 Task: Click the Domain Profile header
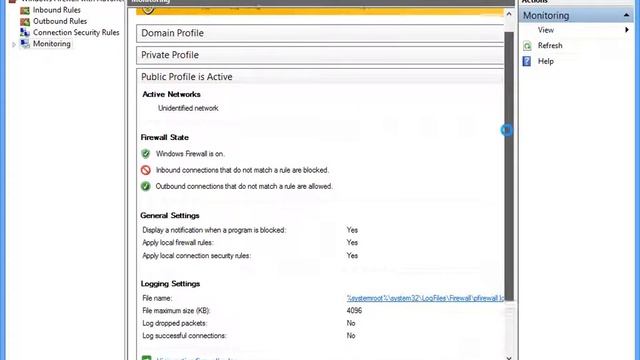pos(320,33)
